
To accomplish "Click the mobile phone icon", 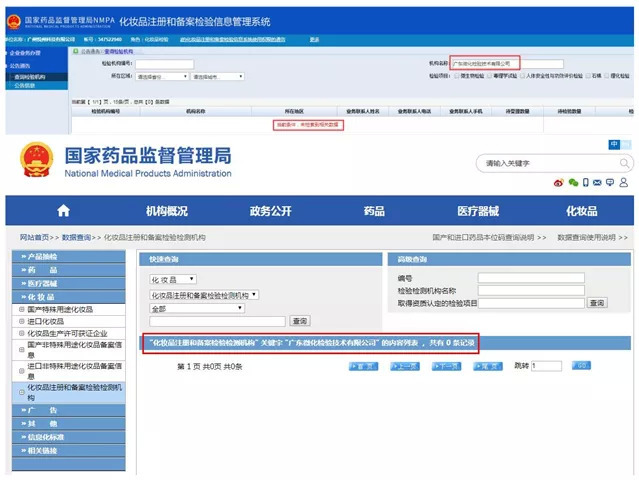I will (586, 183).
